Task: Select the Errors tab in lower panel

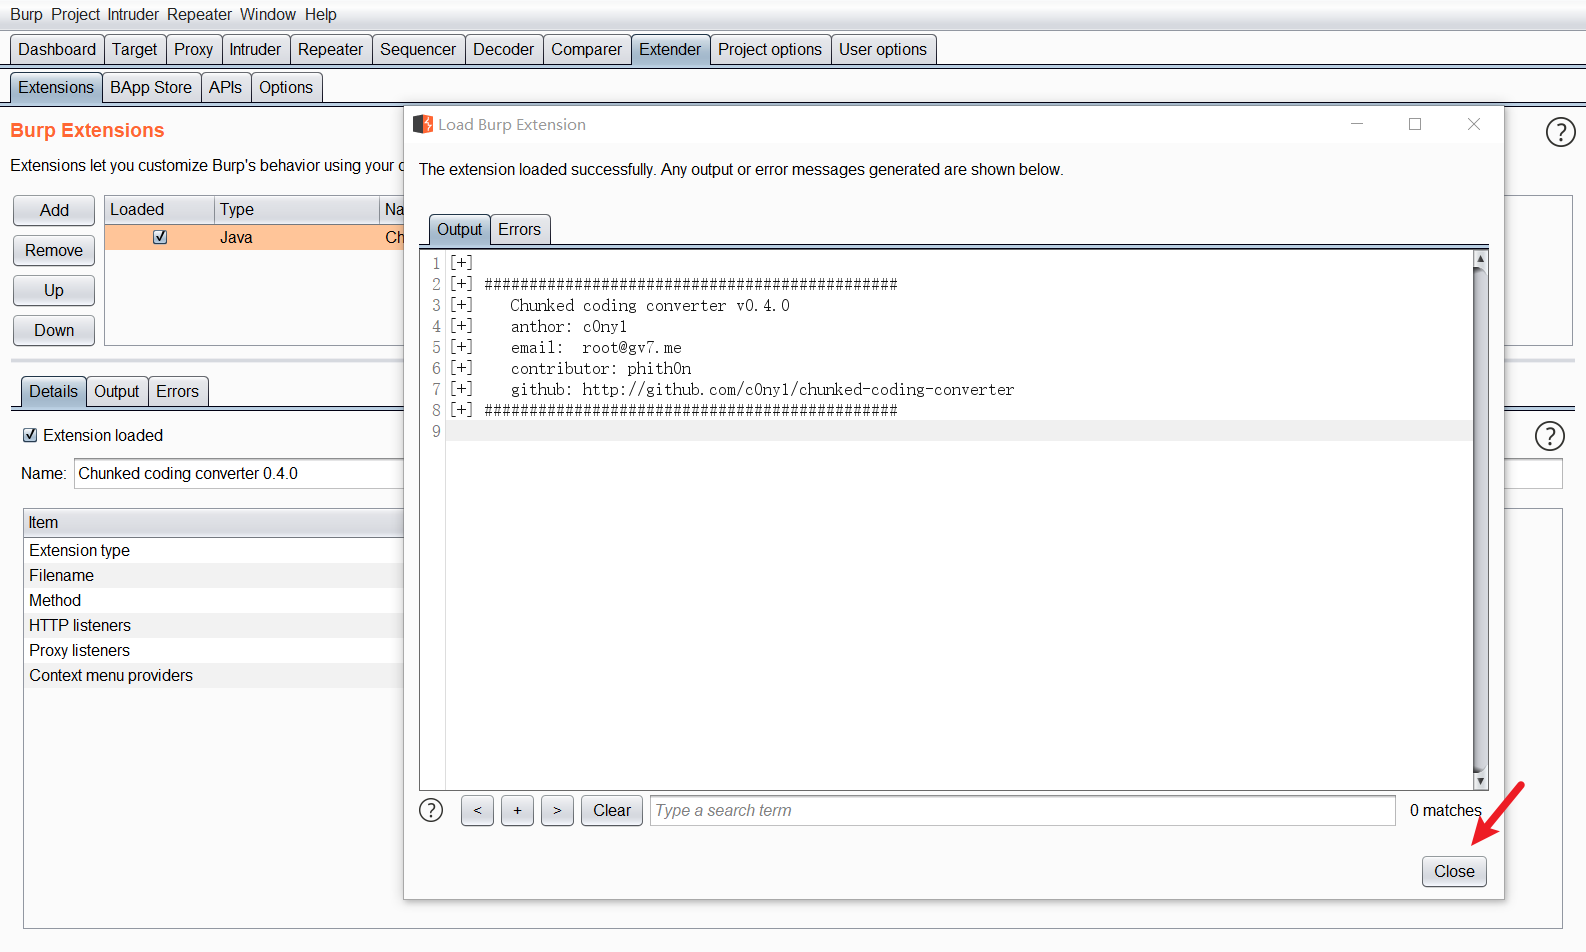Action: (177, 391)
